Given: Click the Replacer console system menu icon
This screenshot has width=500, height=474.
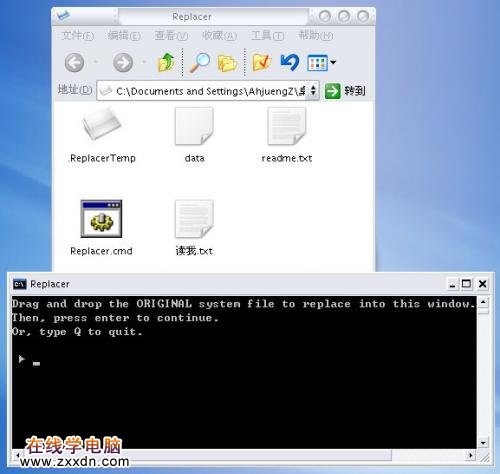Looking at the screenshot, I should (19, 284).
